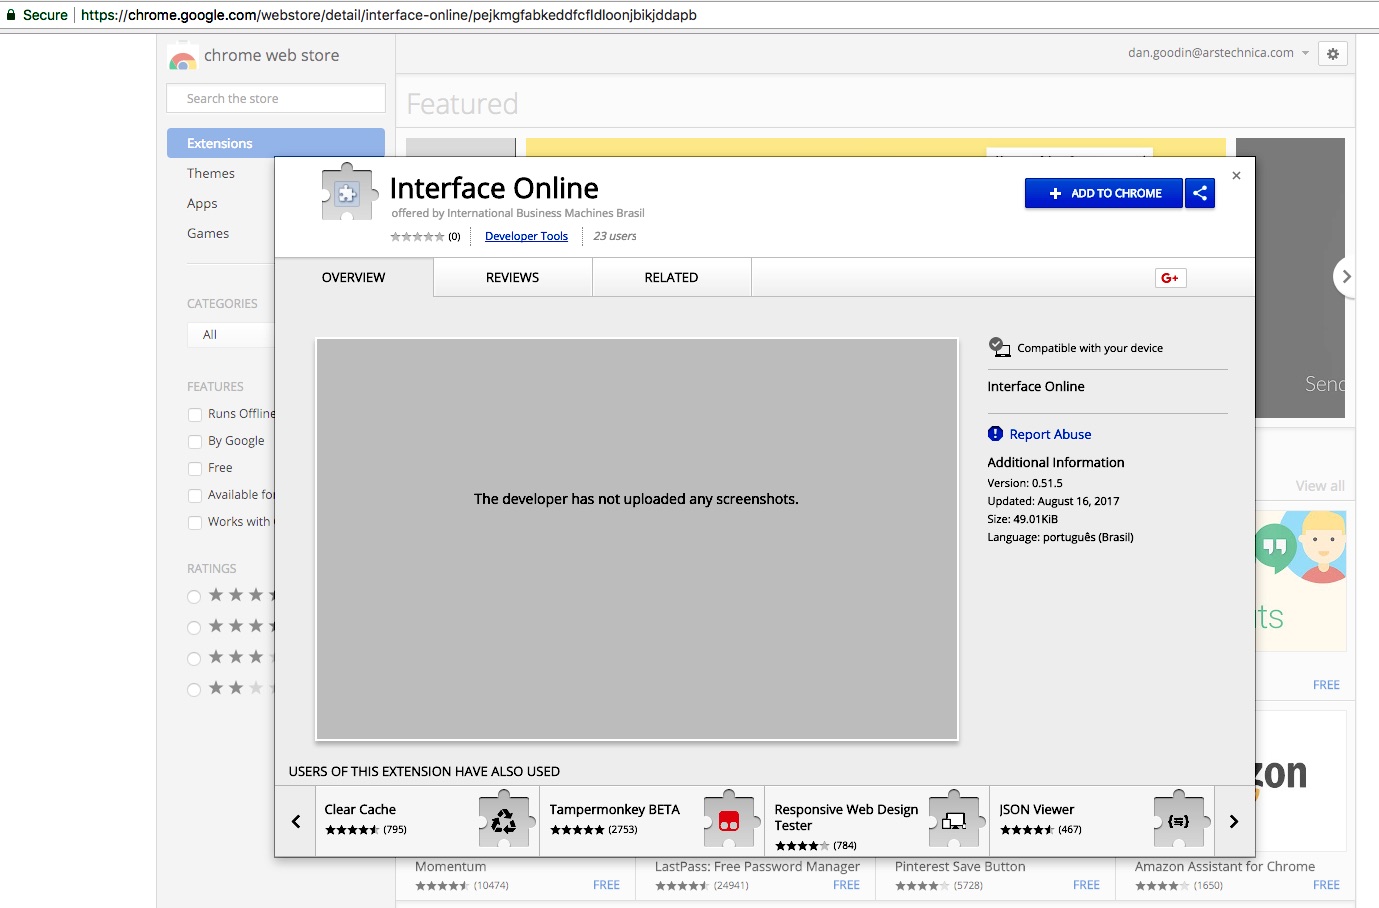
Task: Switch to the Related tab
Action: pos(671,277)
